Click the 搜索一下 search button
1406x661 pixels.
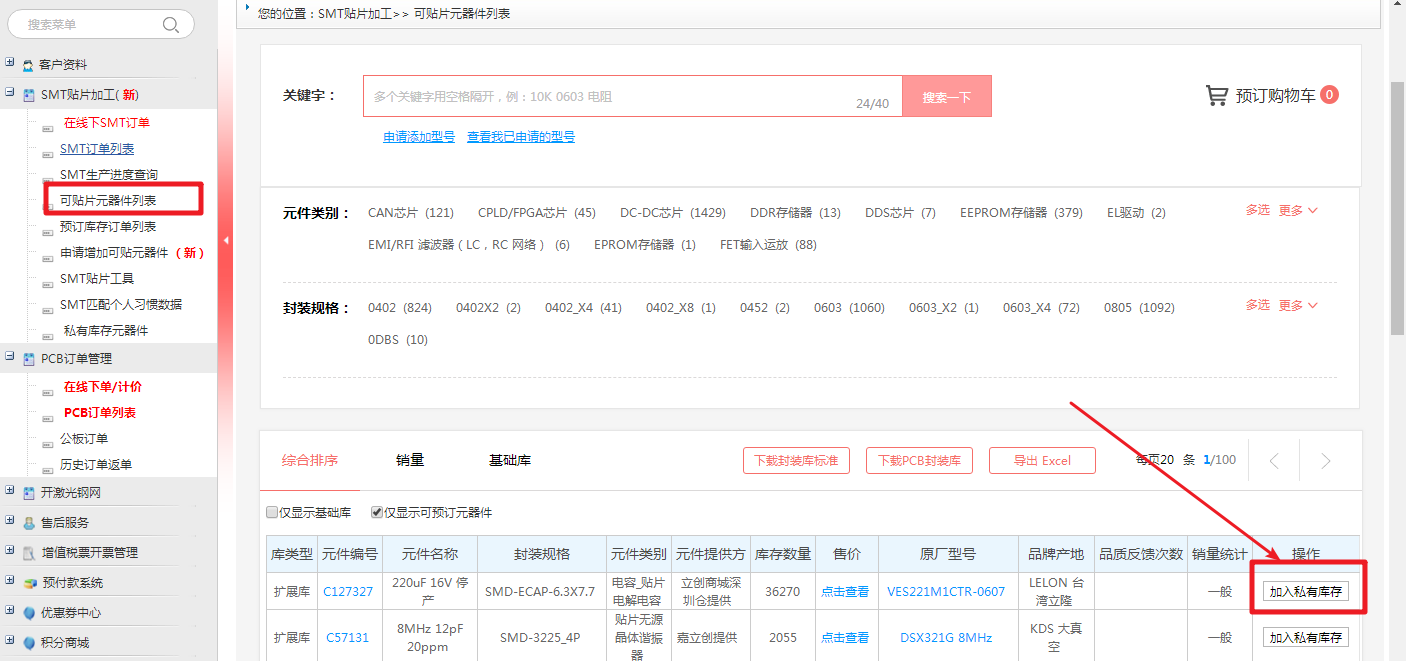(946, 97)
